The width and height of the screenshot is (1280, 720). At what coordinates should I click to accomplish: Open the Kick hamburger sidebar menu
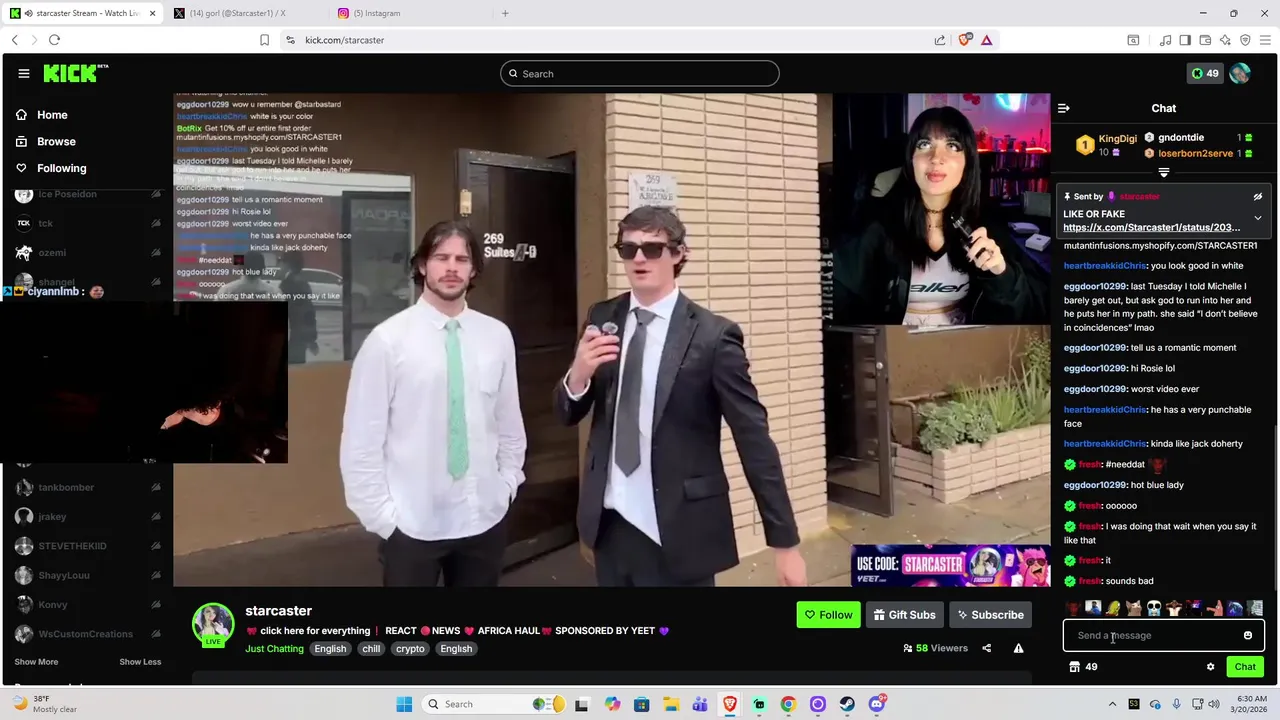[24, 73]
